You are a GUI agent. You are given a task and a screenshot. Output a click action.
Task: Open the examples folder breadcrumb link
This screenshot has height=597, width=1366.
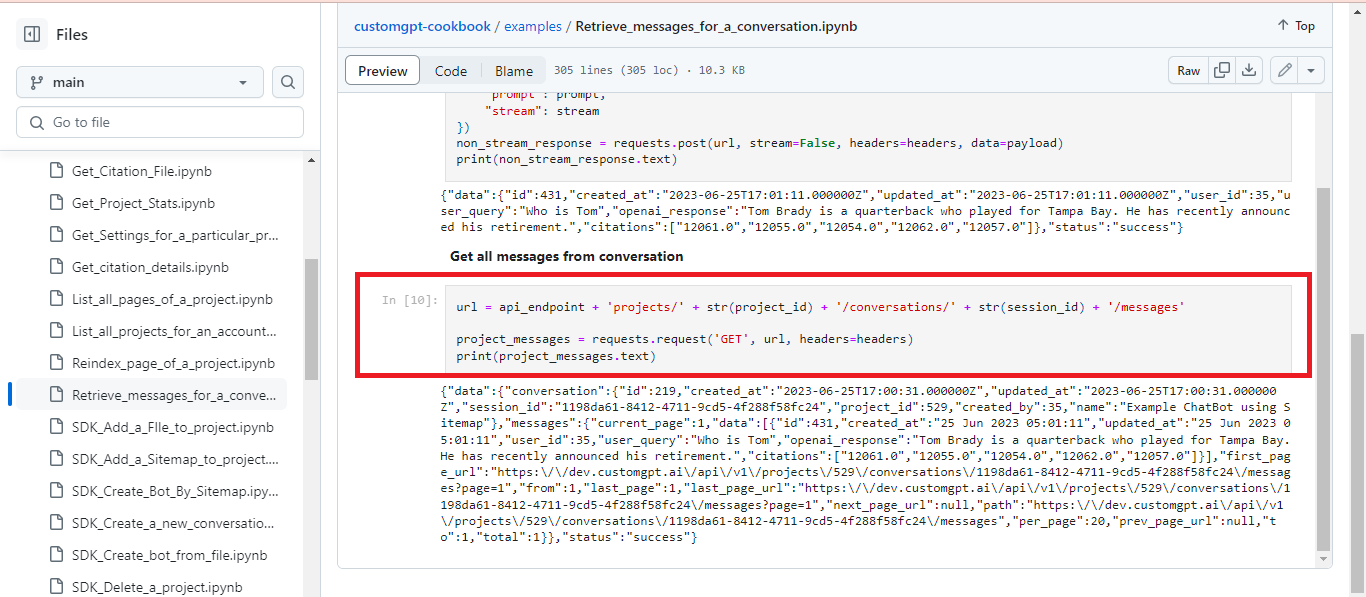pos(533,26)
